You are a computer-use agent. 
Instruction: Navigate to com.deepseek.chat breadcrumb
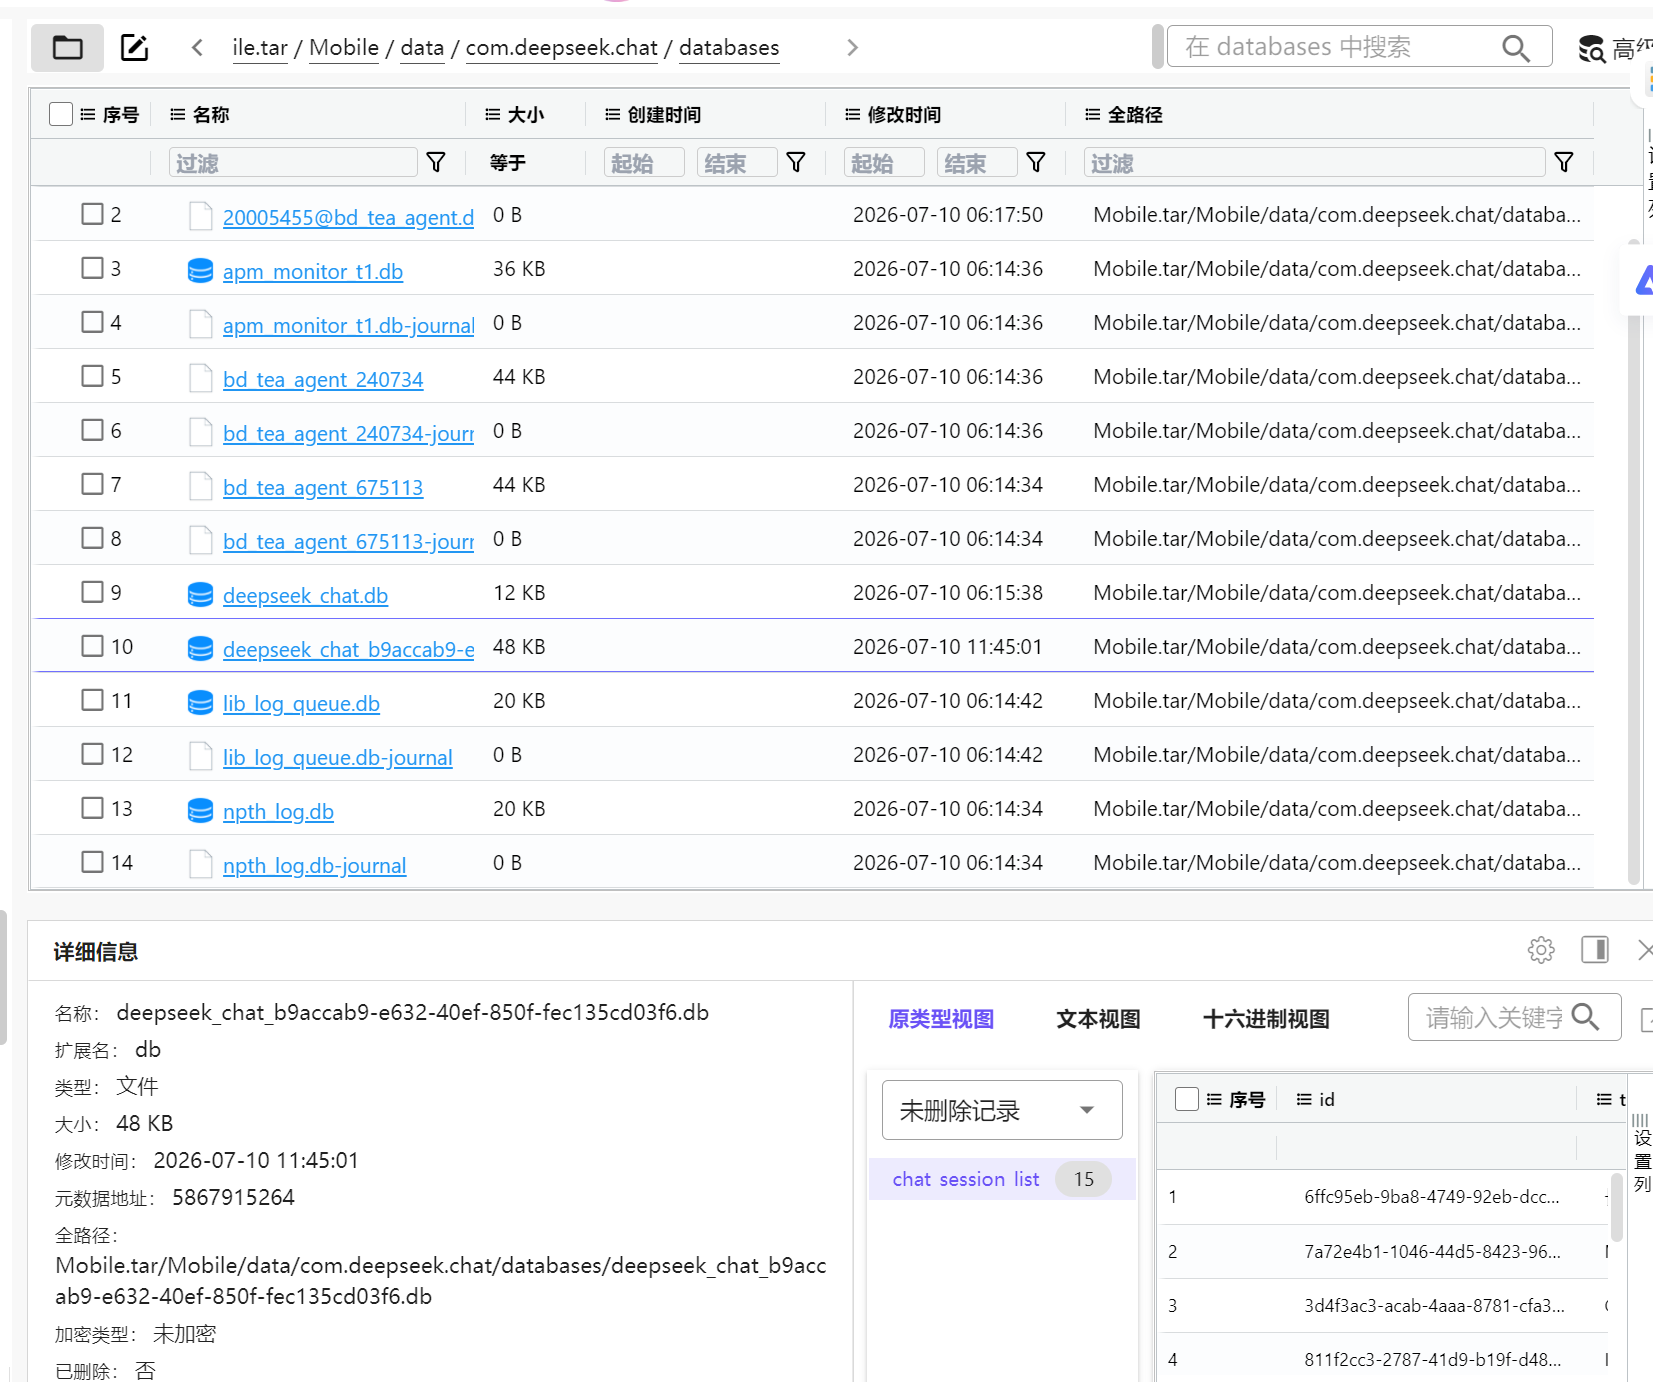[x=562, y=48]
